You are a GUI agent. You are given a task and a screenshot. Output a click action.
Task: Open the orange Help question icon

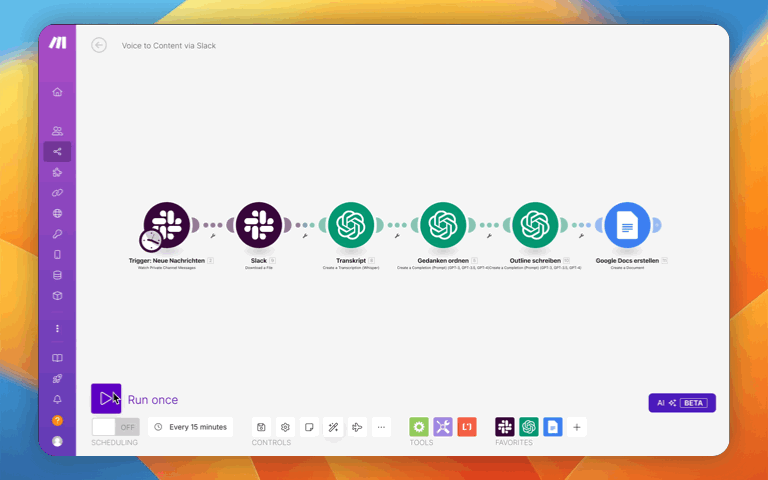point(57,420)
